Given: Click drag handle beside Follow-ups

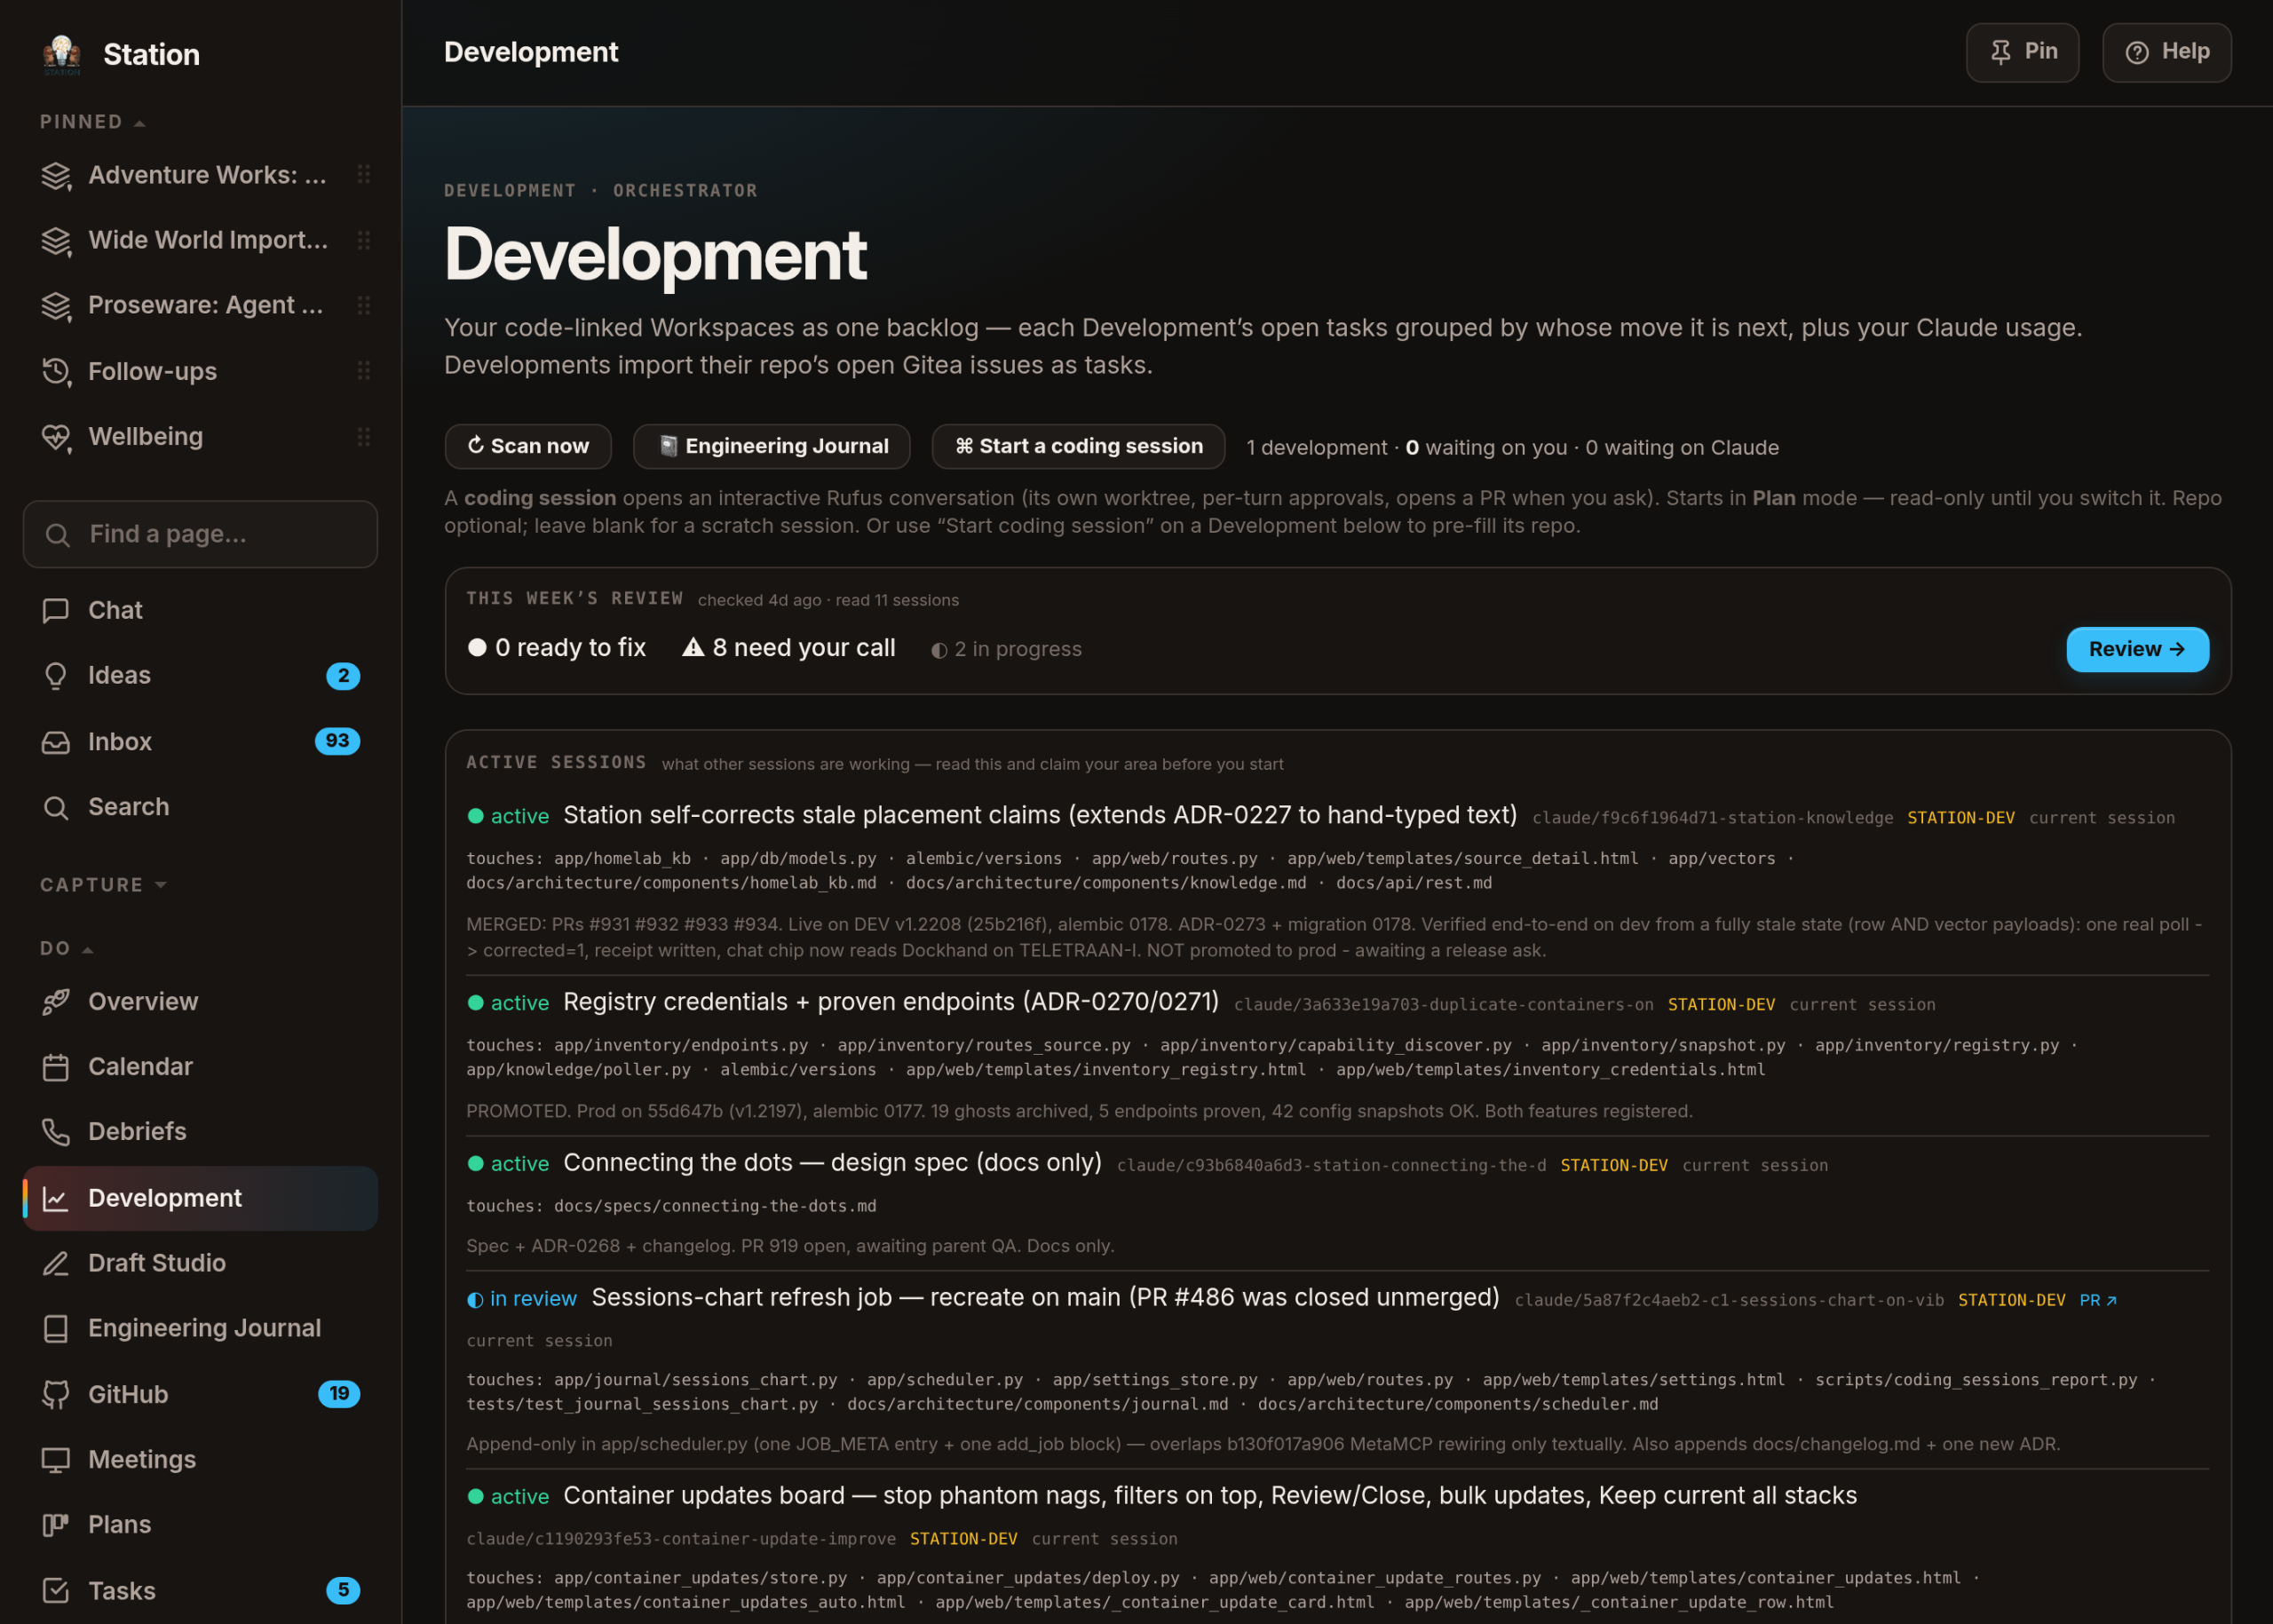Looking at the screenshot, I should (x=364, y=371).
